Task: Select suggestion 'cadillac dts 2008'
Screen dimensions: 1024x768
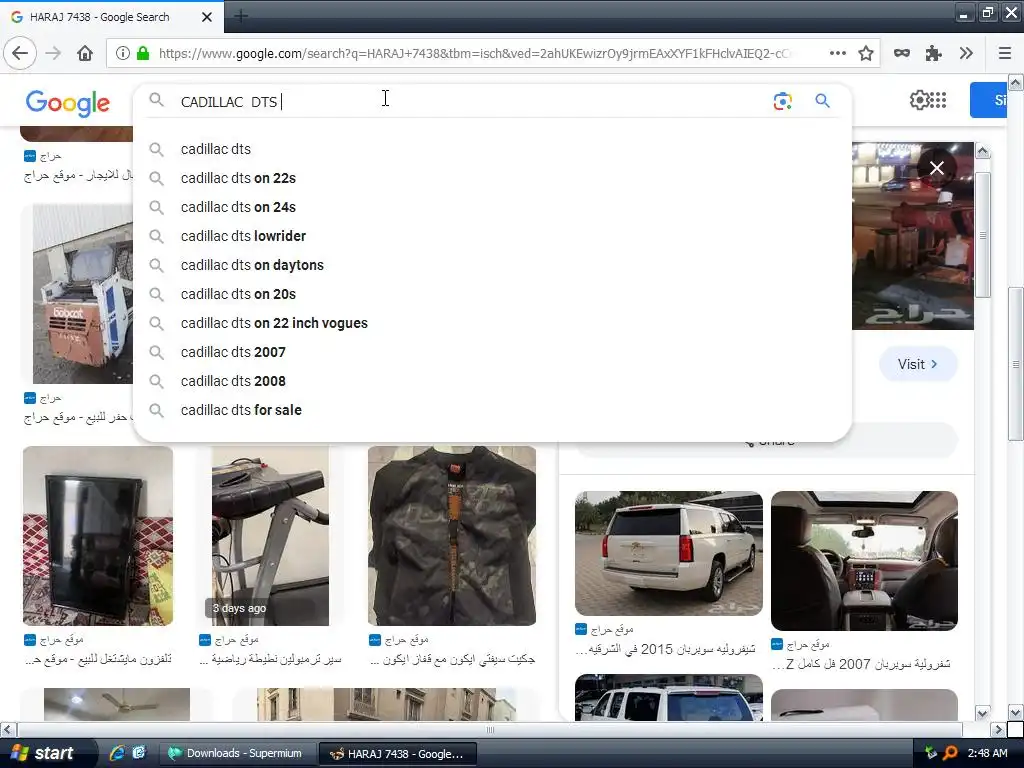Action: click(492, 381)
